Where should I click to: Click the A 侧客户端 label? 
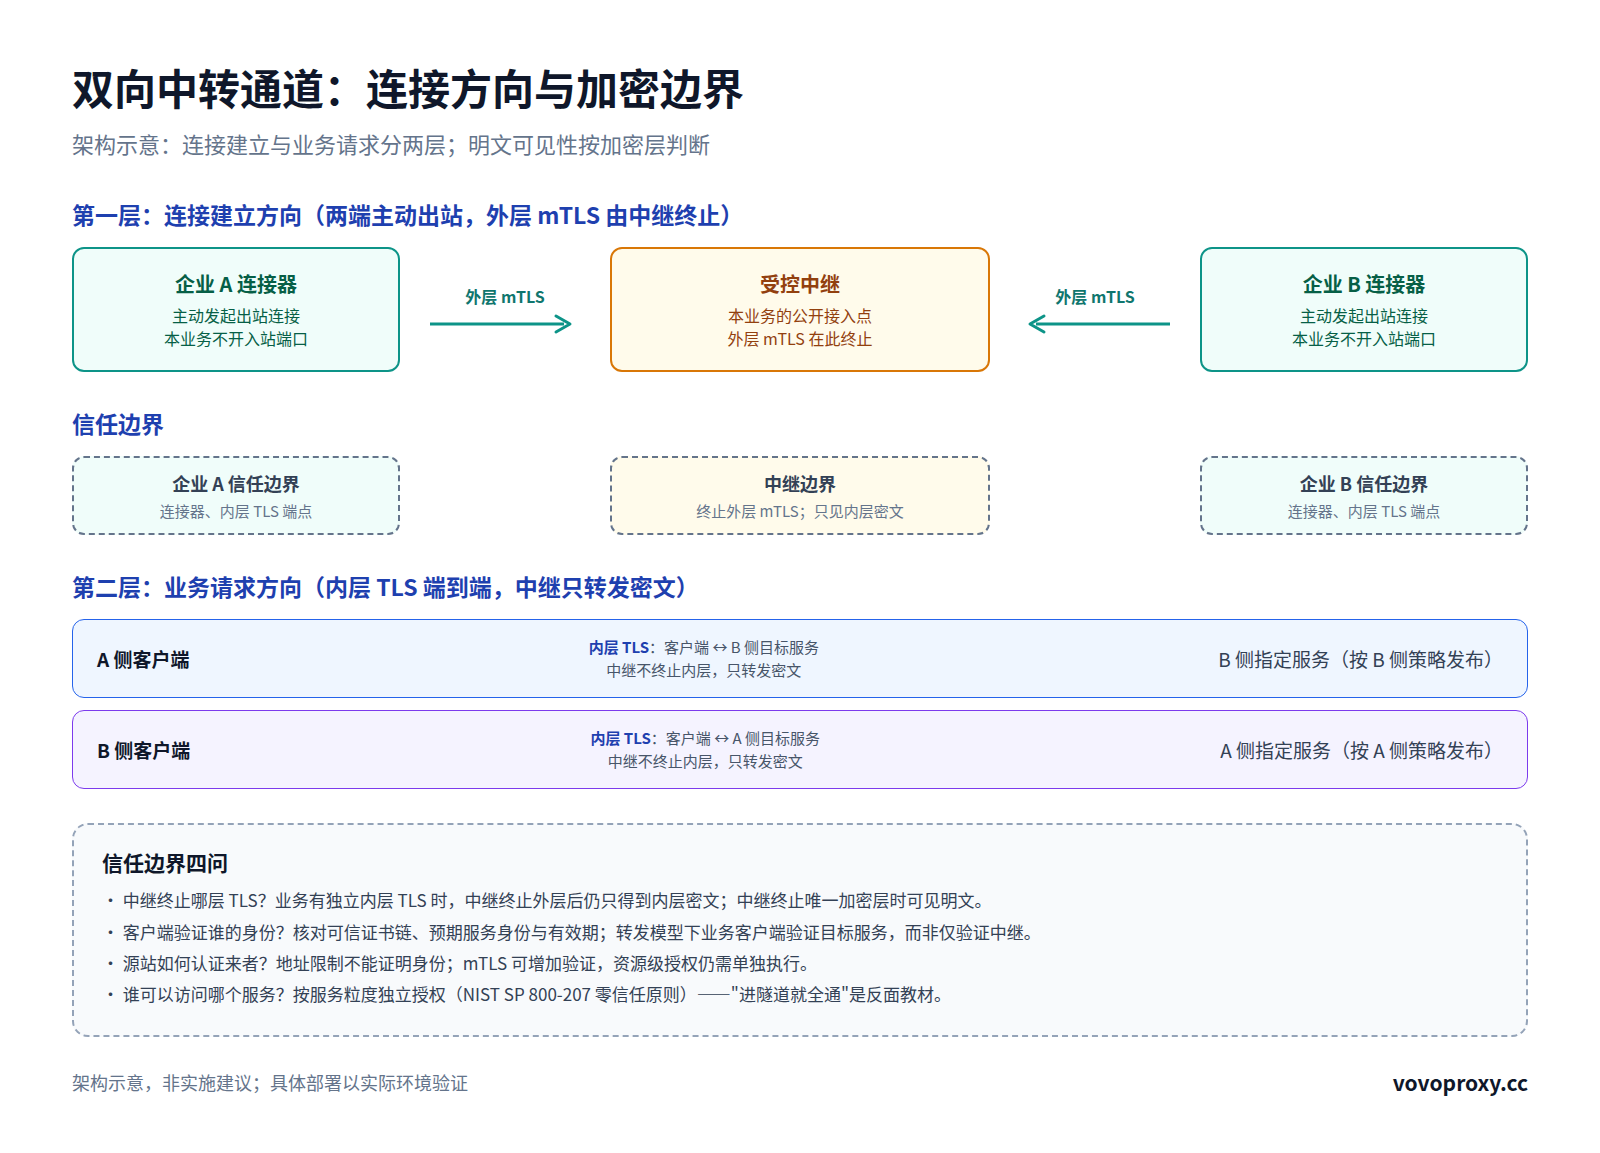coord(143,660)
